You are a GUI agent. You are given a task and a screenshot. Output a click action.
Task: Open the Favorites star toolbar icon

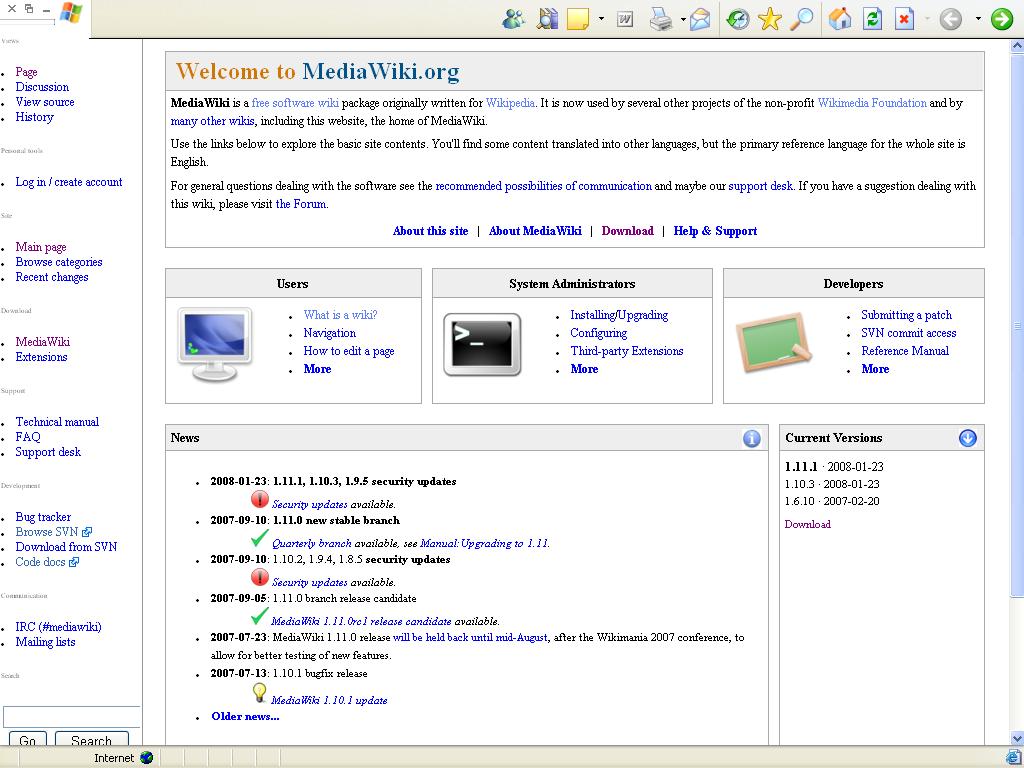point(770,19)
